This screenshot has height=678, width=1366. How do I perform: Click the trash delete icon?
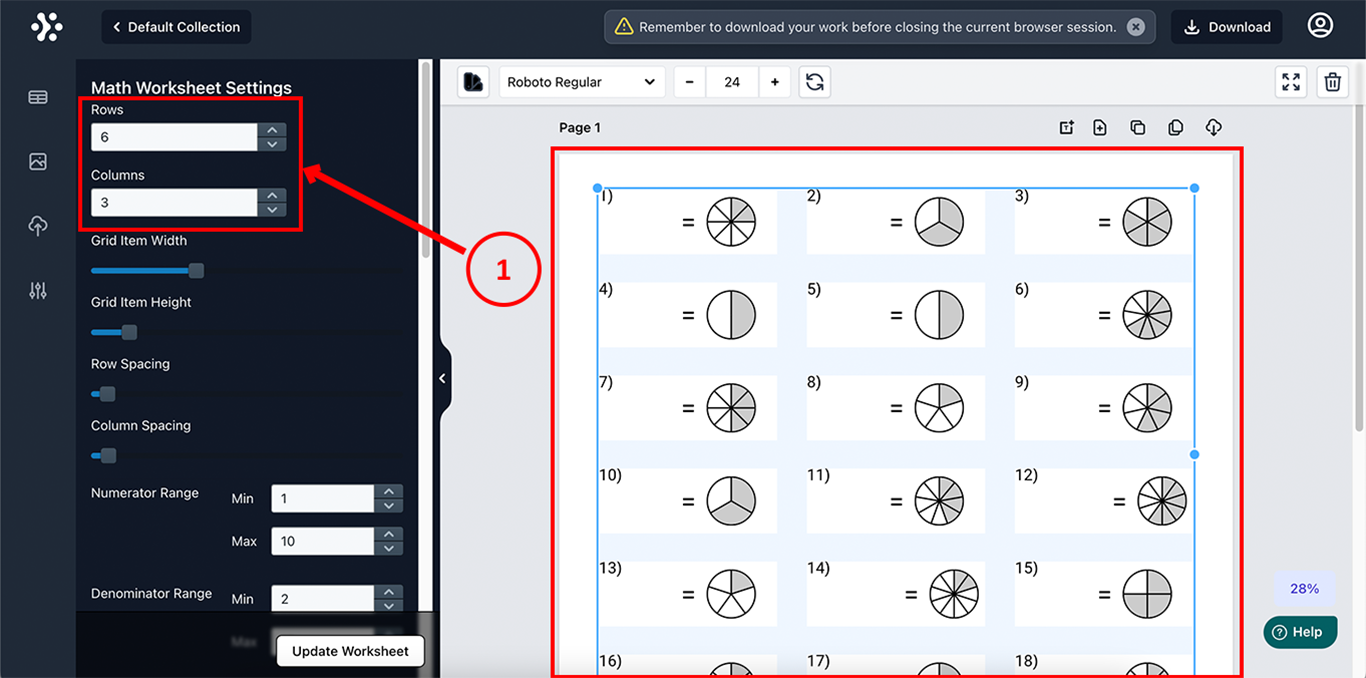(x=1333, y=82)
